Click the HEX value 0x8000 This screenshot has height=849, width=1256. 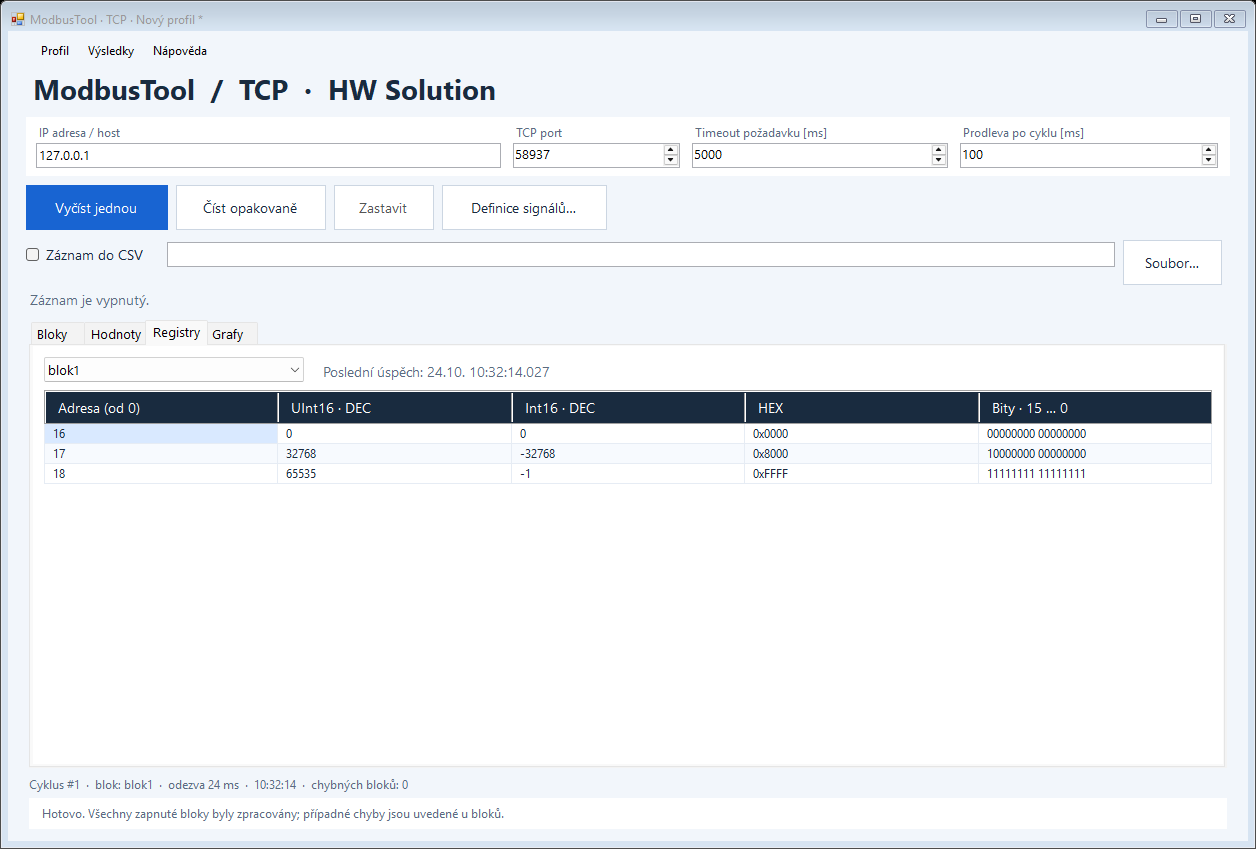(x=862, y=454)
